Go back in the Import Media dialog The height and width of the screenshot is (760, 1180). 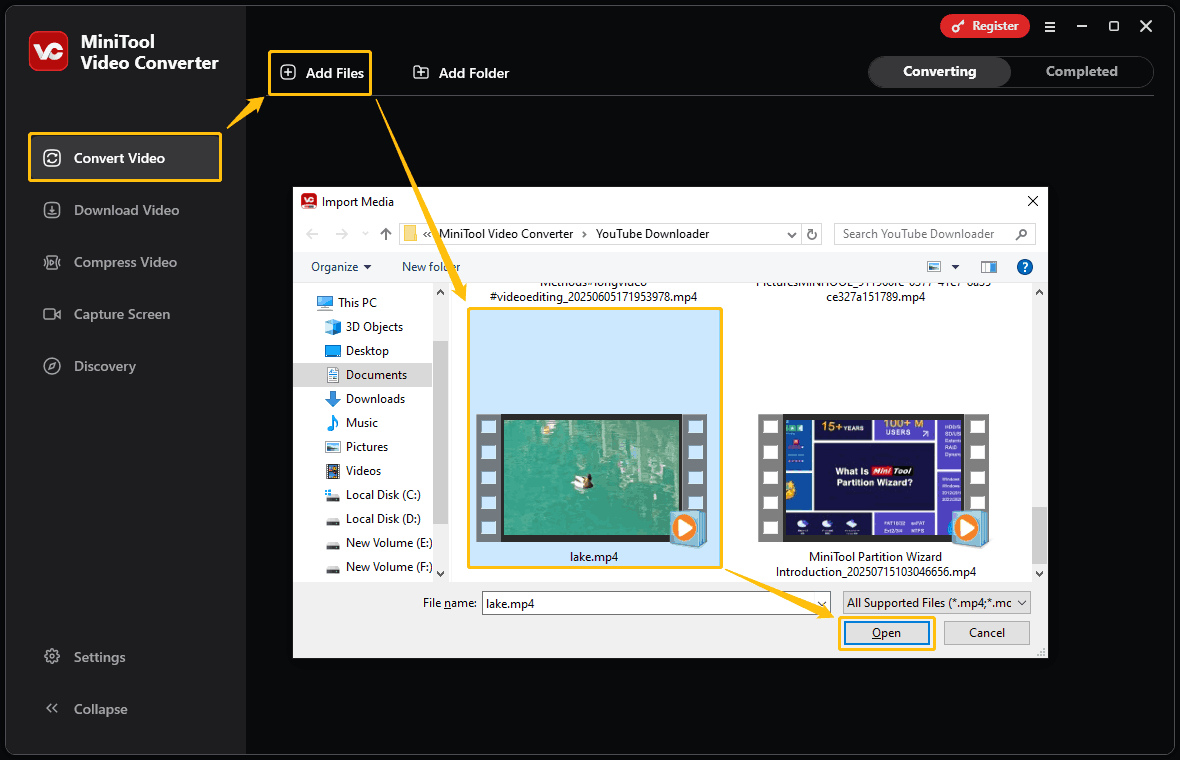click(312, 234)
